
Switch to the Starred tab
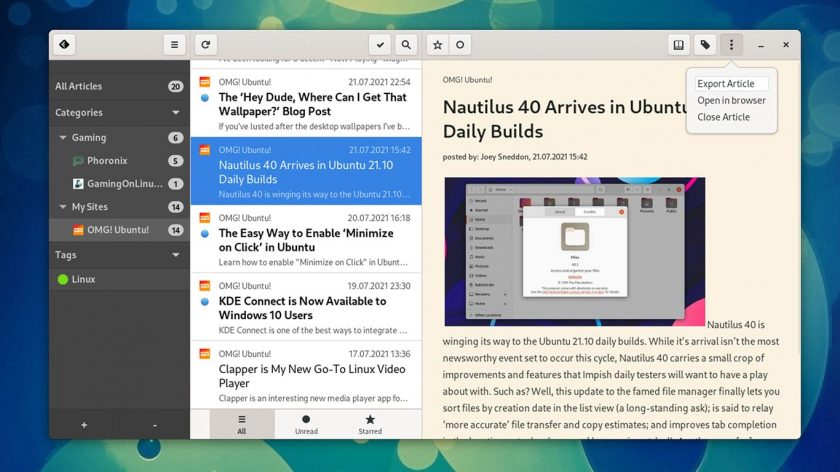[370, 424]
